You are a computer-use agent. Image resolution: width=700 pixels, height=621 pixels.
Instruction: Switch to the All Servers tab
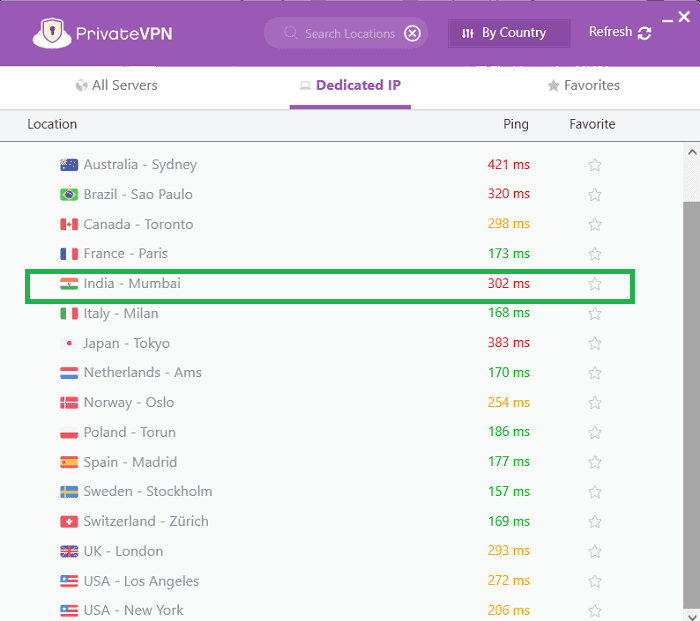click(117, 85)
